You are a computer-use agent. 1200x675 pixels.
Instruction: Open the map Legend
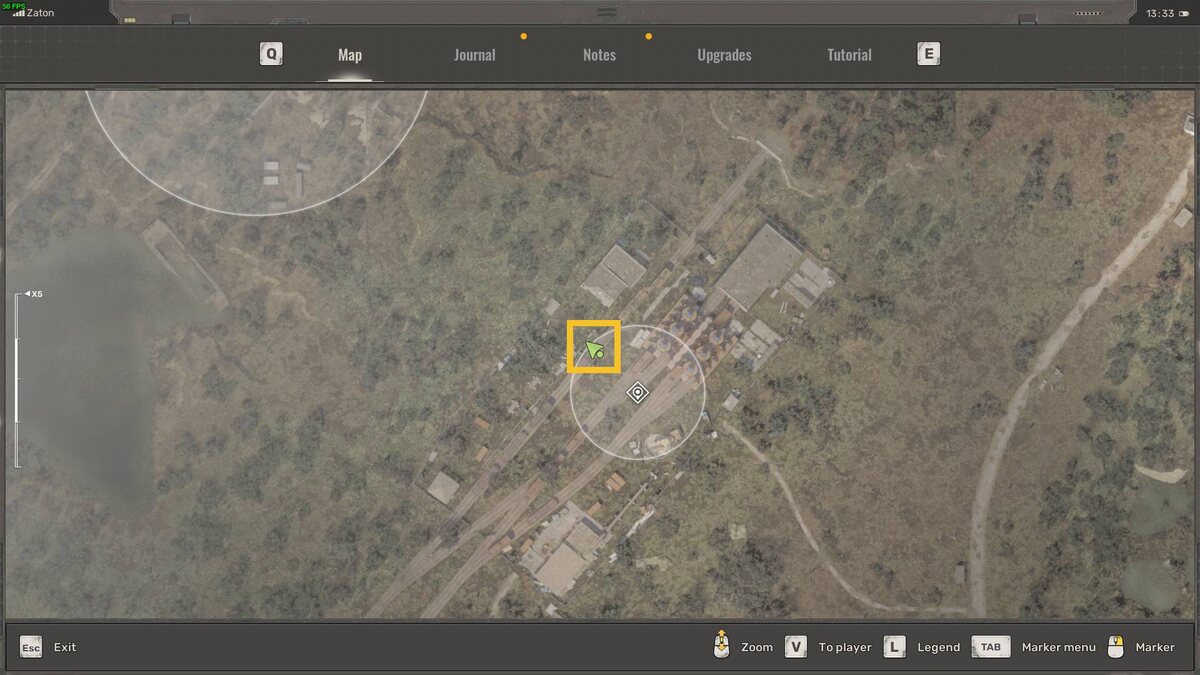[x=939, y=647]
